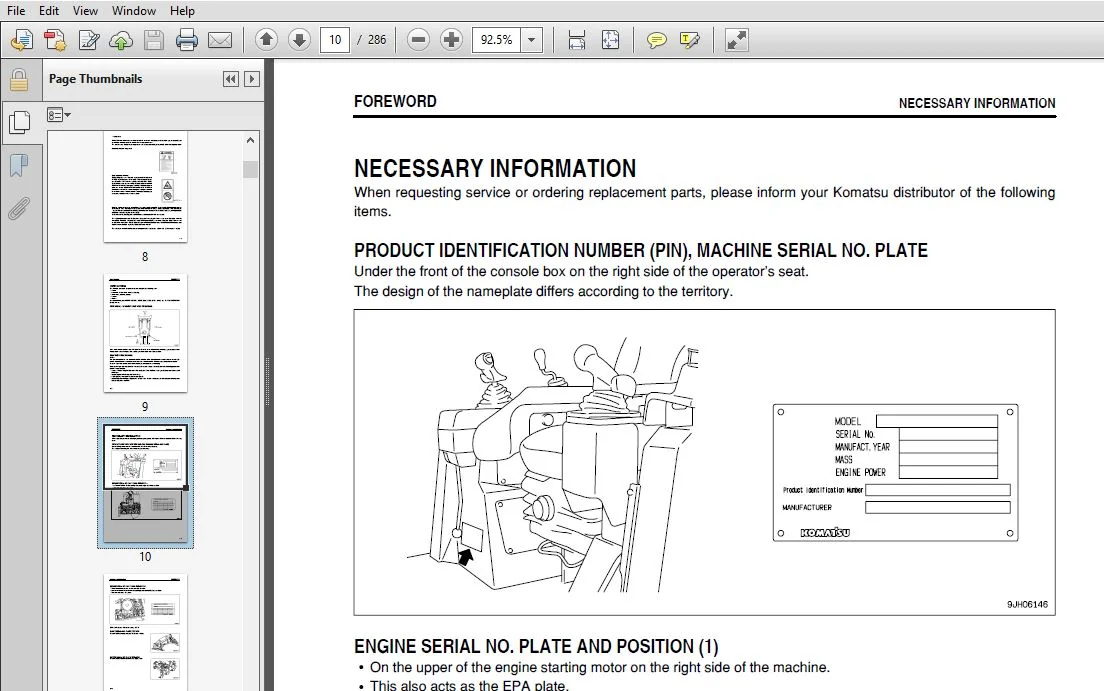Open the Window menu
The height and width of the screenshot is (691, 1104).
click(134, 11)
